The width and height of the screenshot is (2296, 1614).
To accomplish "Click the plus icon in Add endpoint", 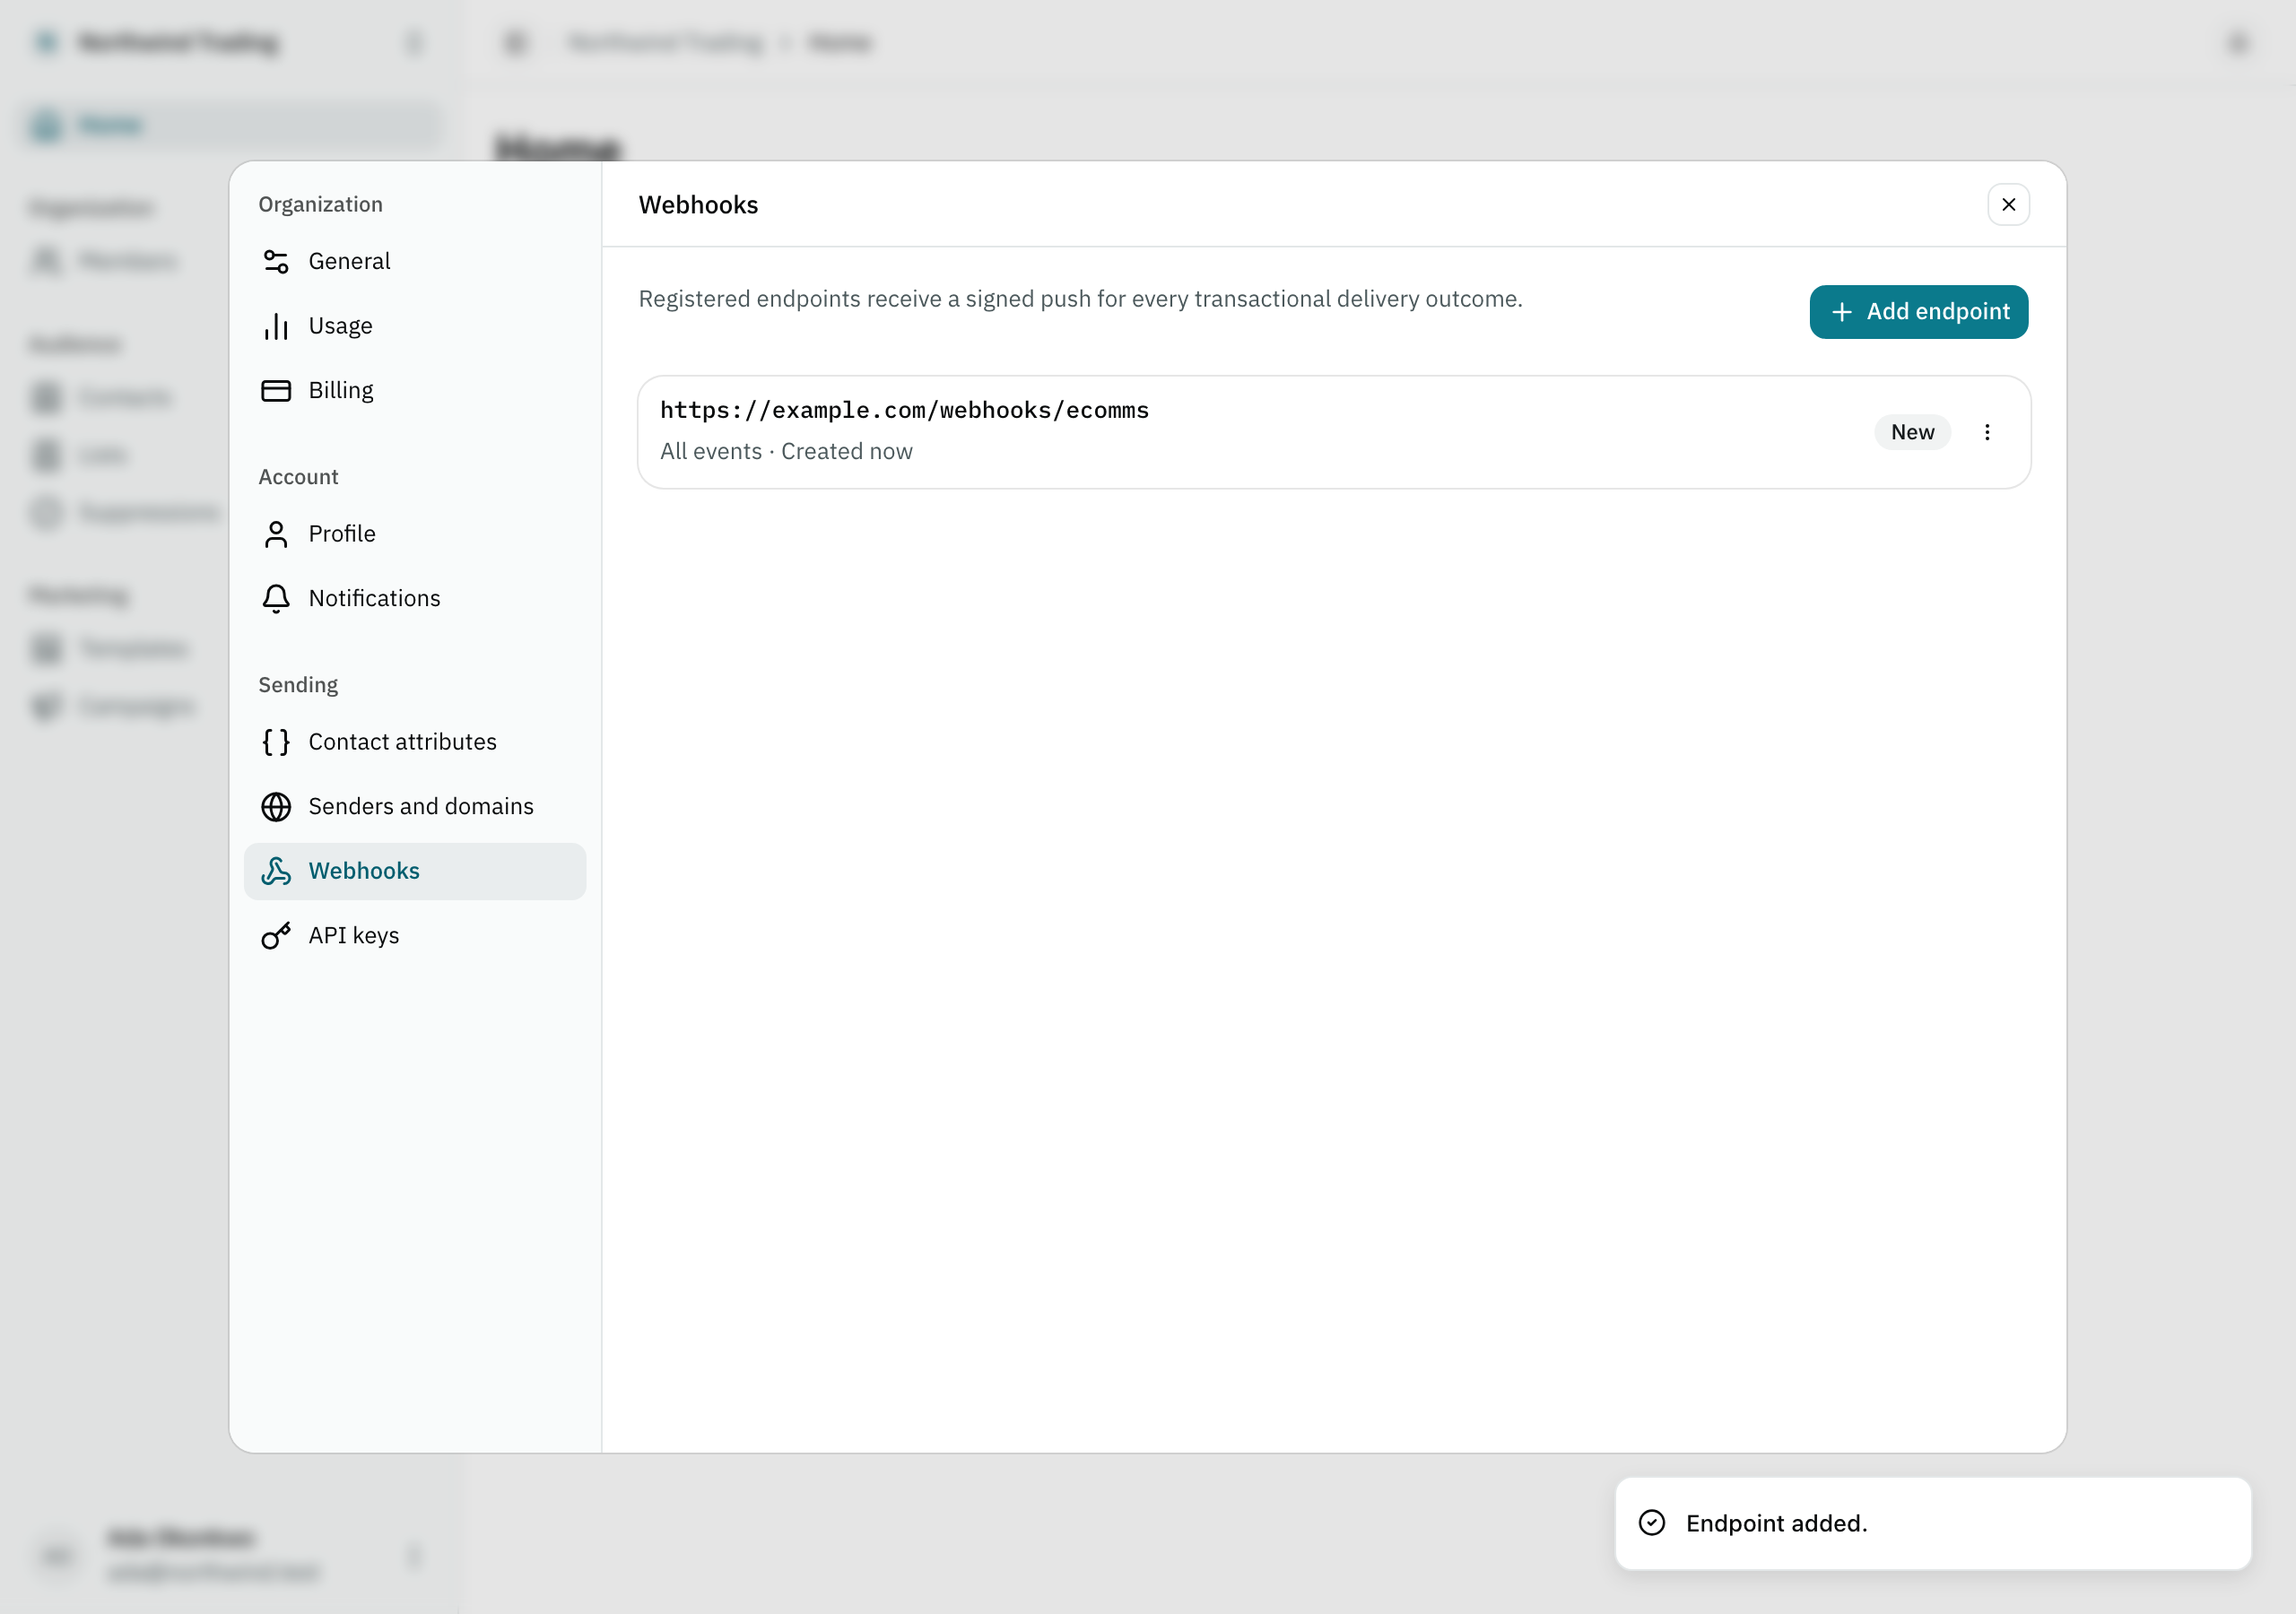I will [x=1841, y=312].
